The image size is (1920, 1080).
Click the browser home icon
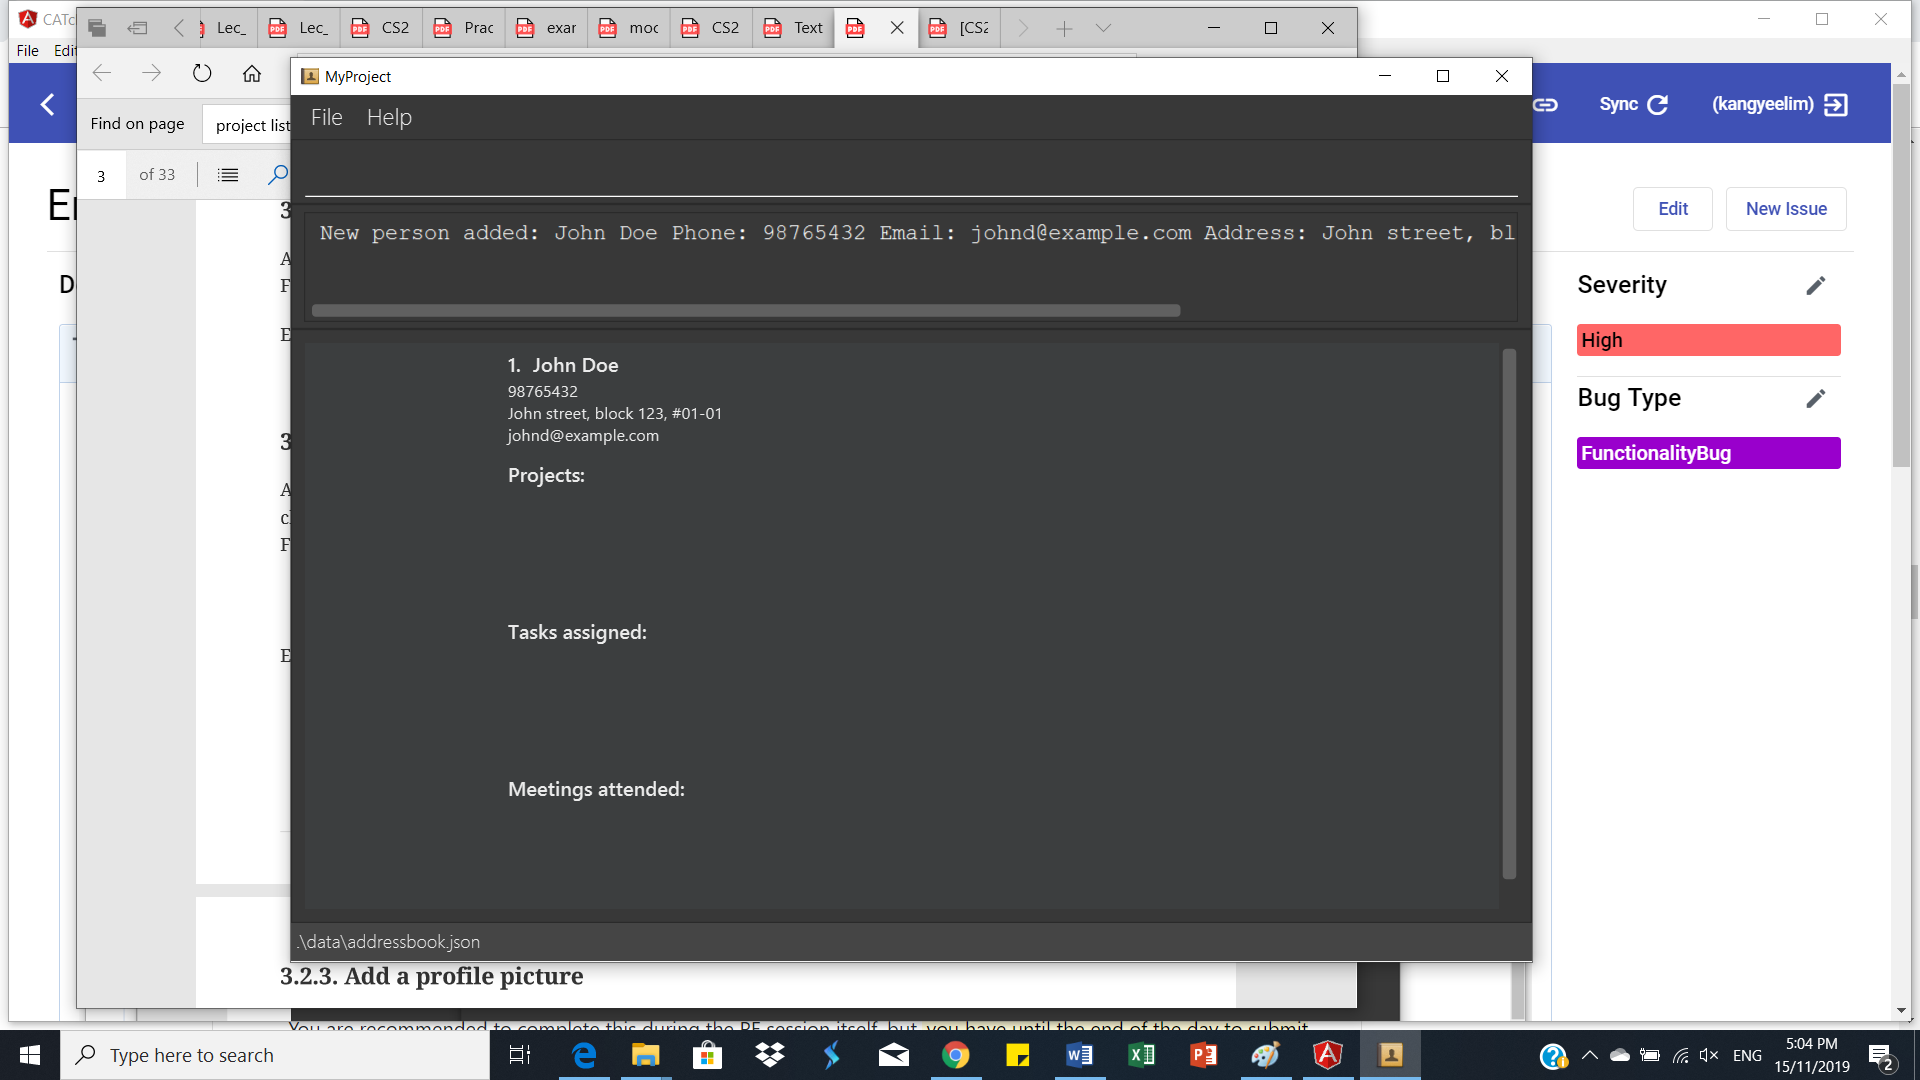[252, 73]
